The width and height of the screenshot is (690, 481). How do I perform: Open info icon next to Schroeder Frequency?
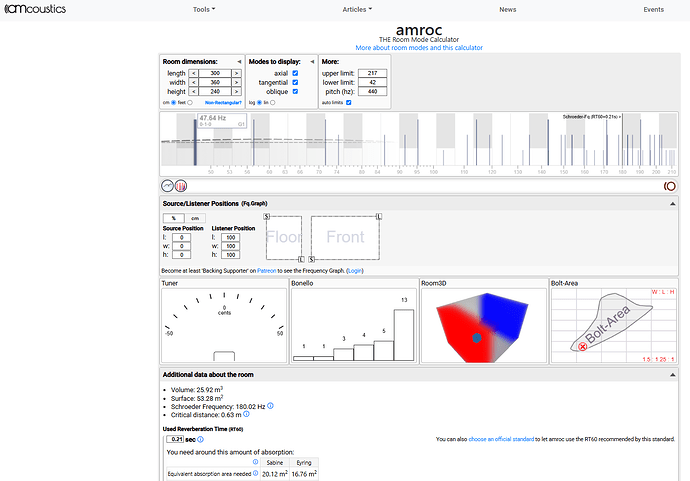270,406
